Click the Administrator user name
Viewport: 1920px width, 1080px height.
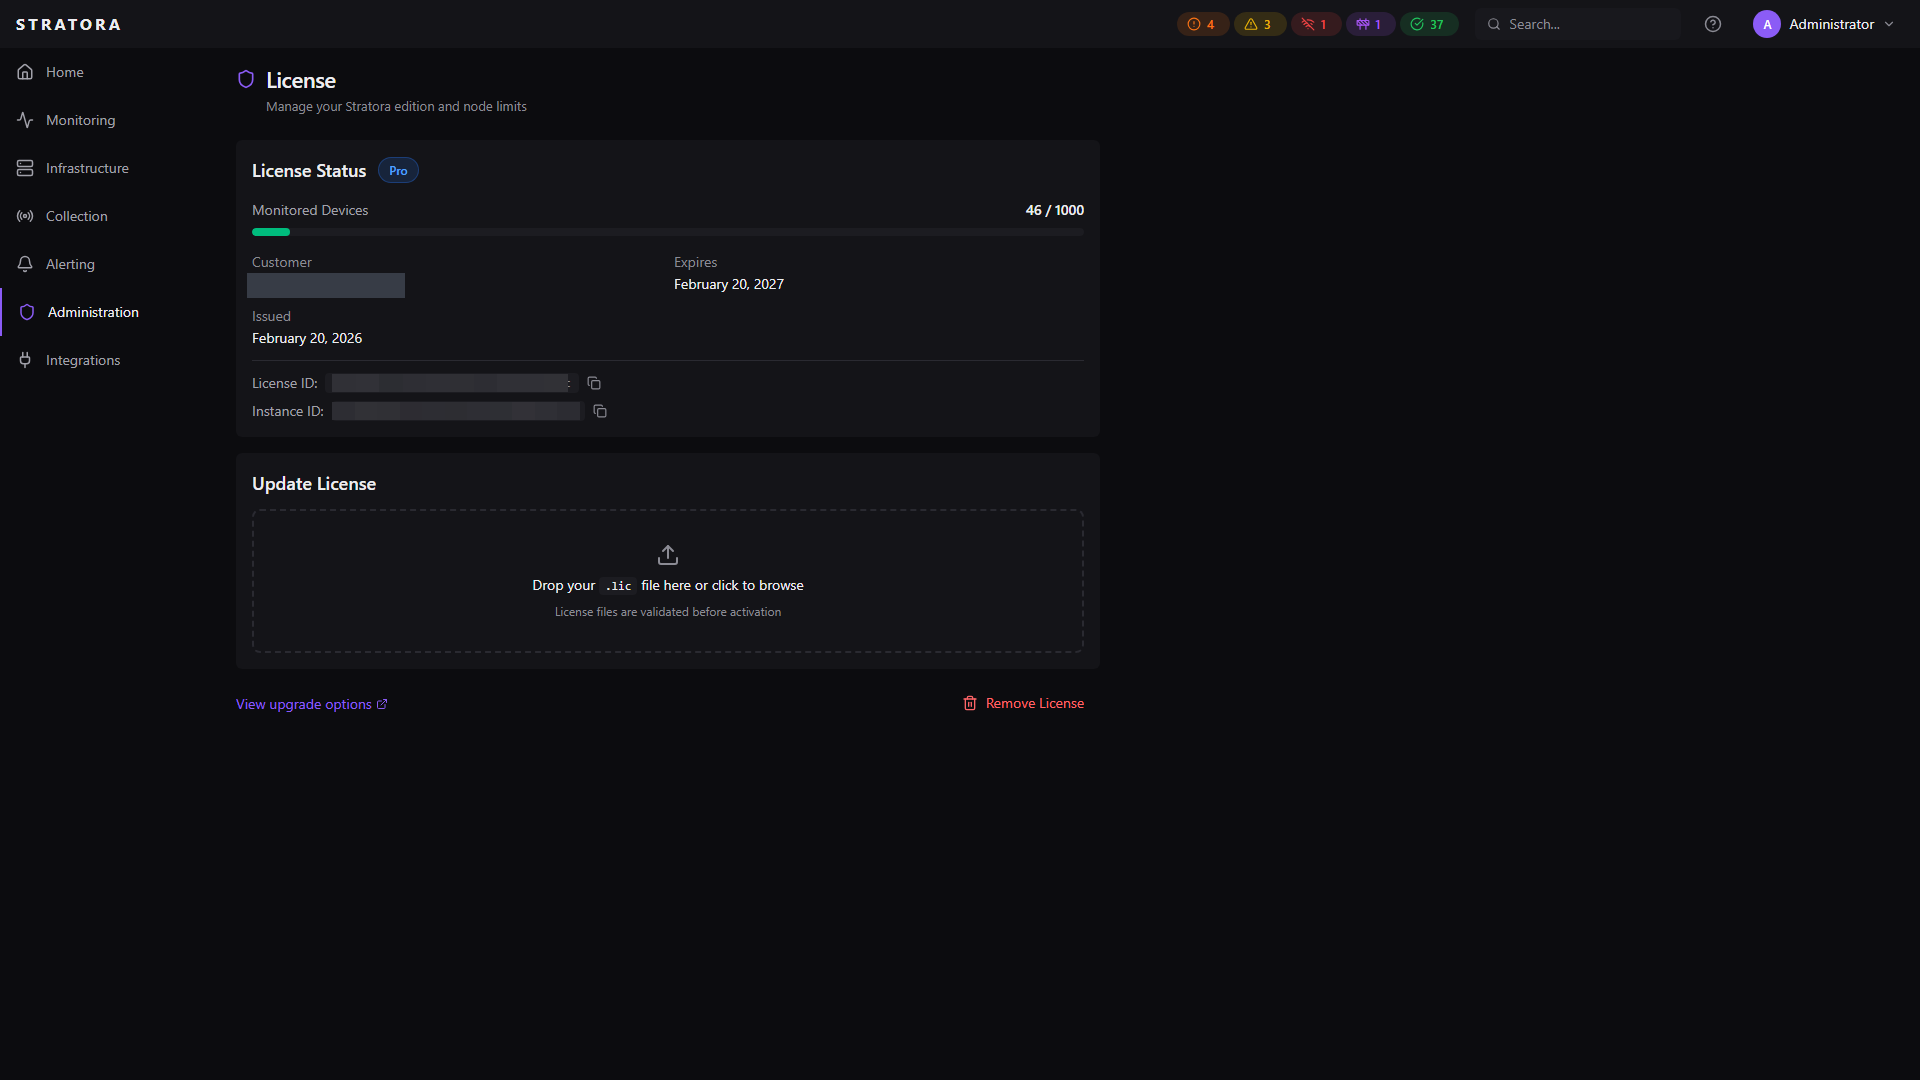coord(1831,24)
